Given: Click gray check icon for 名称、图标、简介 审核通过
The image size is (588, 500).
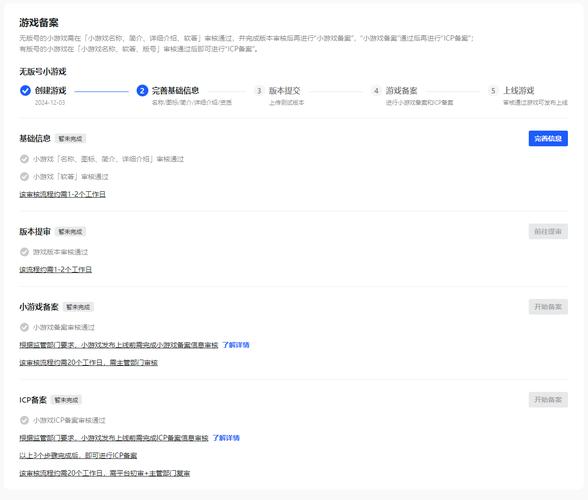Looking at the screenshot, I should [24, 159].
